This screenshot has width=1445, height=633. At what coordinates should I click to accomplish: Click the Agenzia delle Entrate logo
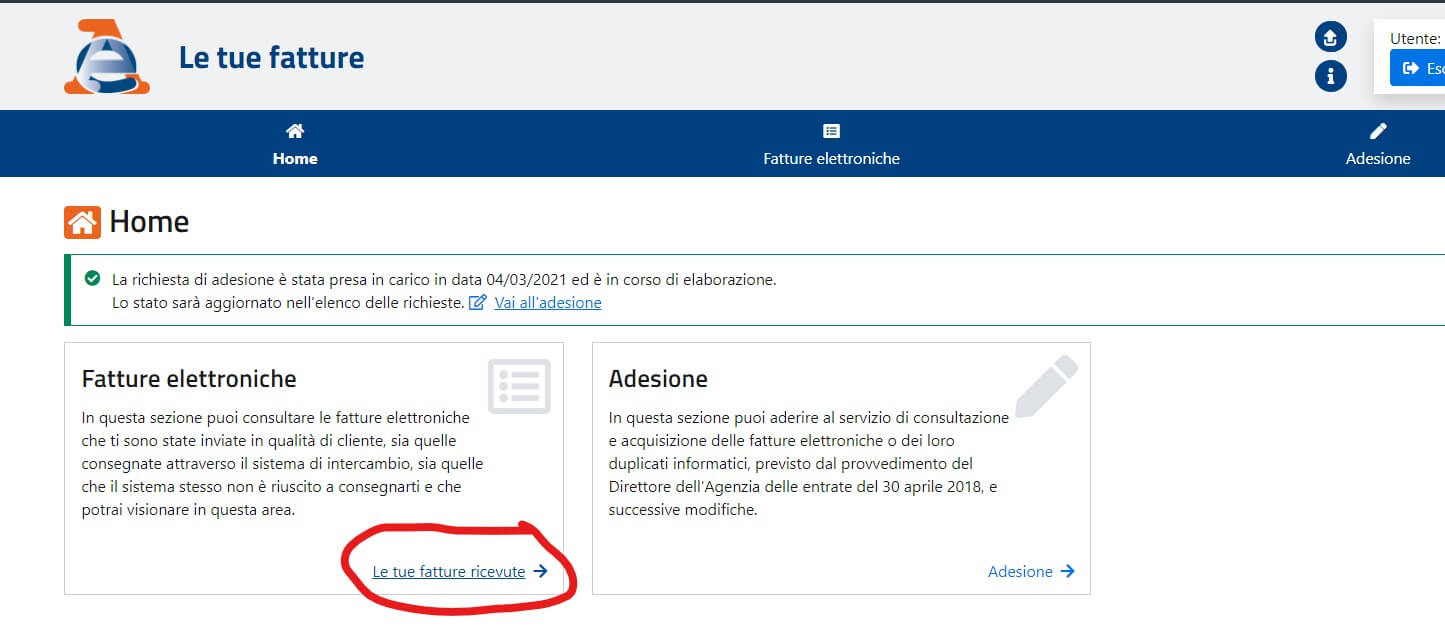click(x=106, y=57)
